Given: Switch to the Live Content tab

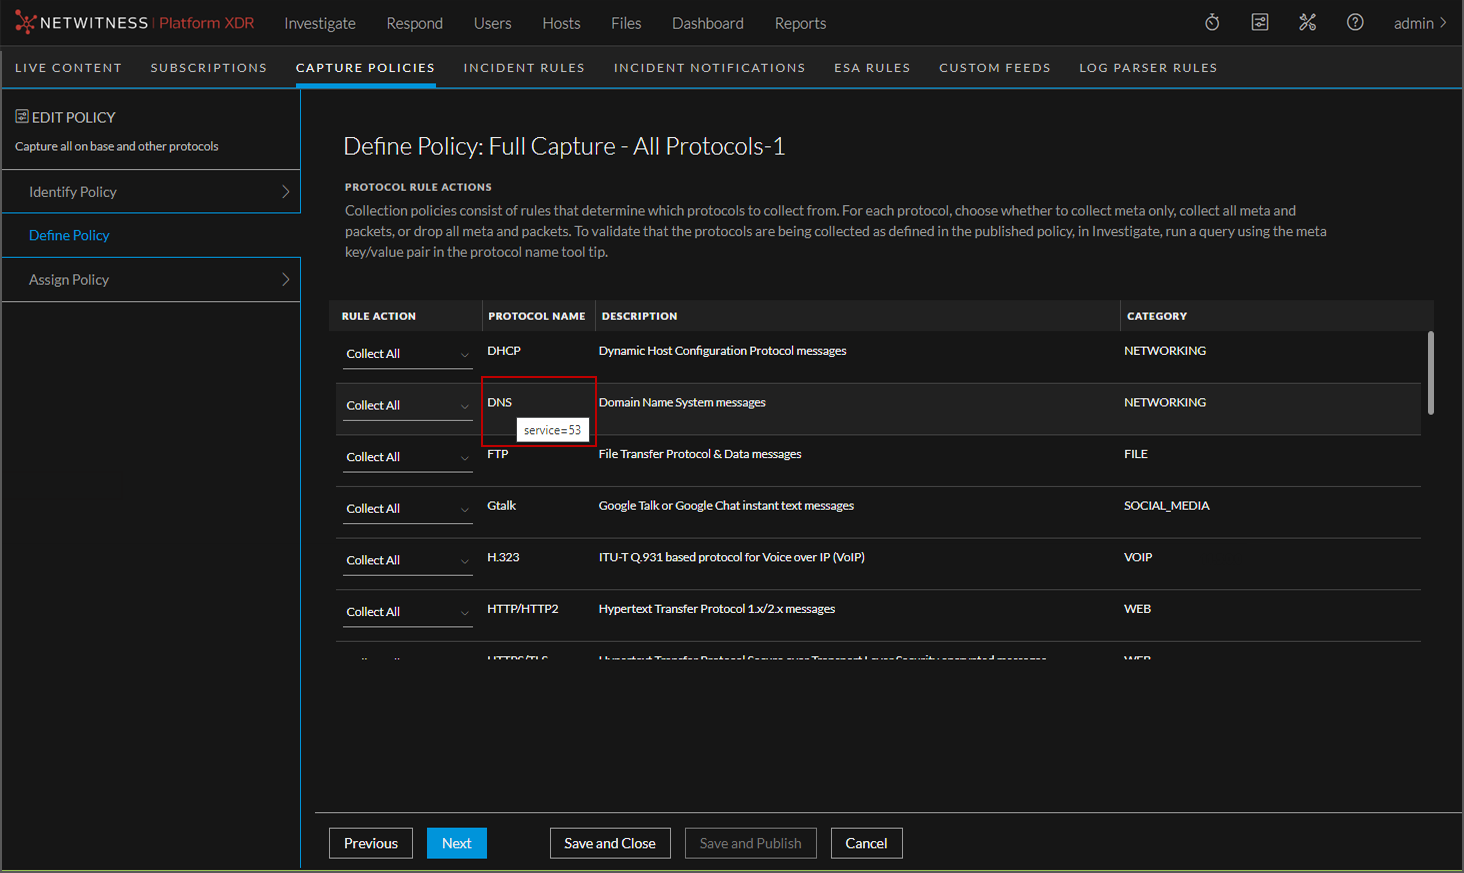Looking at the screenshot, I should tap(68, 67).
